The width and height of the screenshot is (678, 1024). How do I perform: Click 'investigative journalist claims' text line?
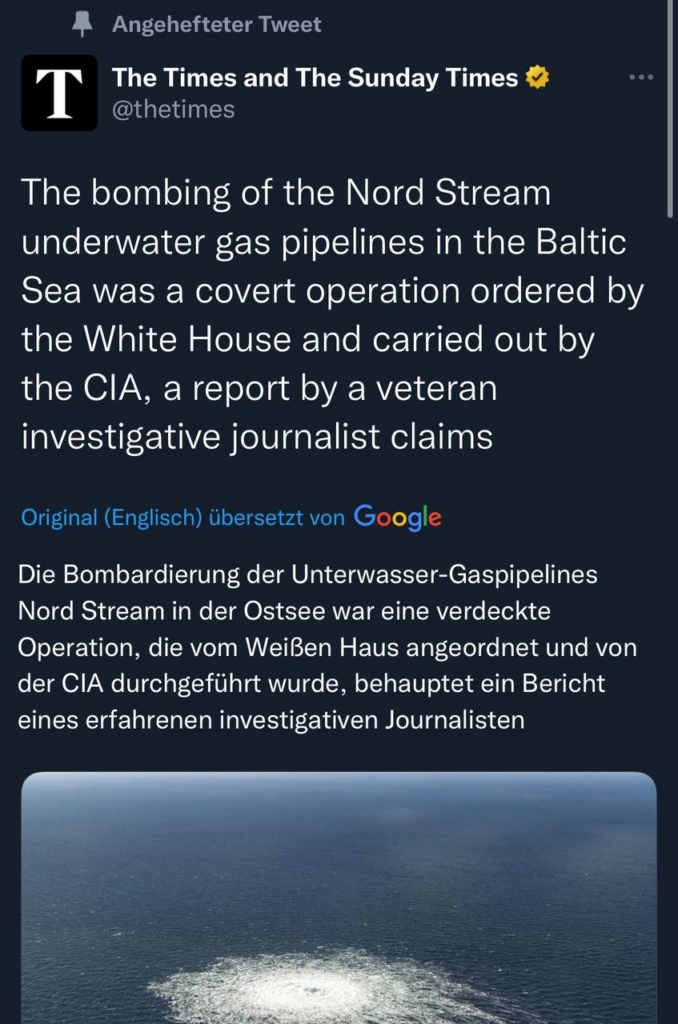point(257,437)
